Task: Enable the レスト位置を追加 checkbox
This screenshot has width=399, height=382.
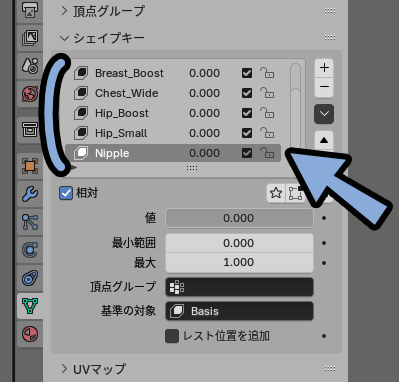Action: tap(172, 336)
